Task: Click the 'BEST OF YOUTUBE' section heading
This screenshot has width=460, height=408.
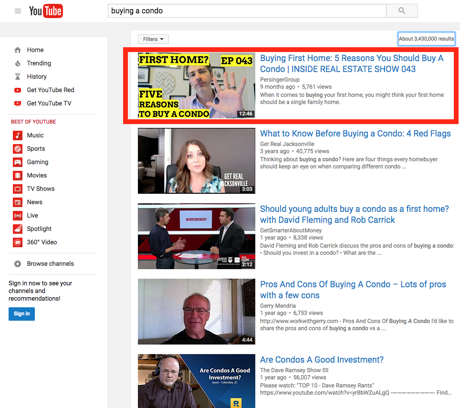Action: 33,122
